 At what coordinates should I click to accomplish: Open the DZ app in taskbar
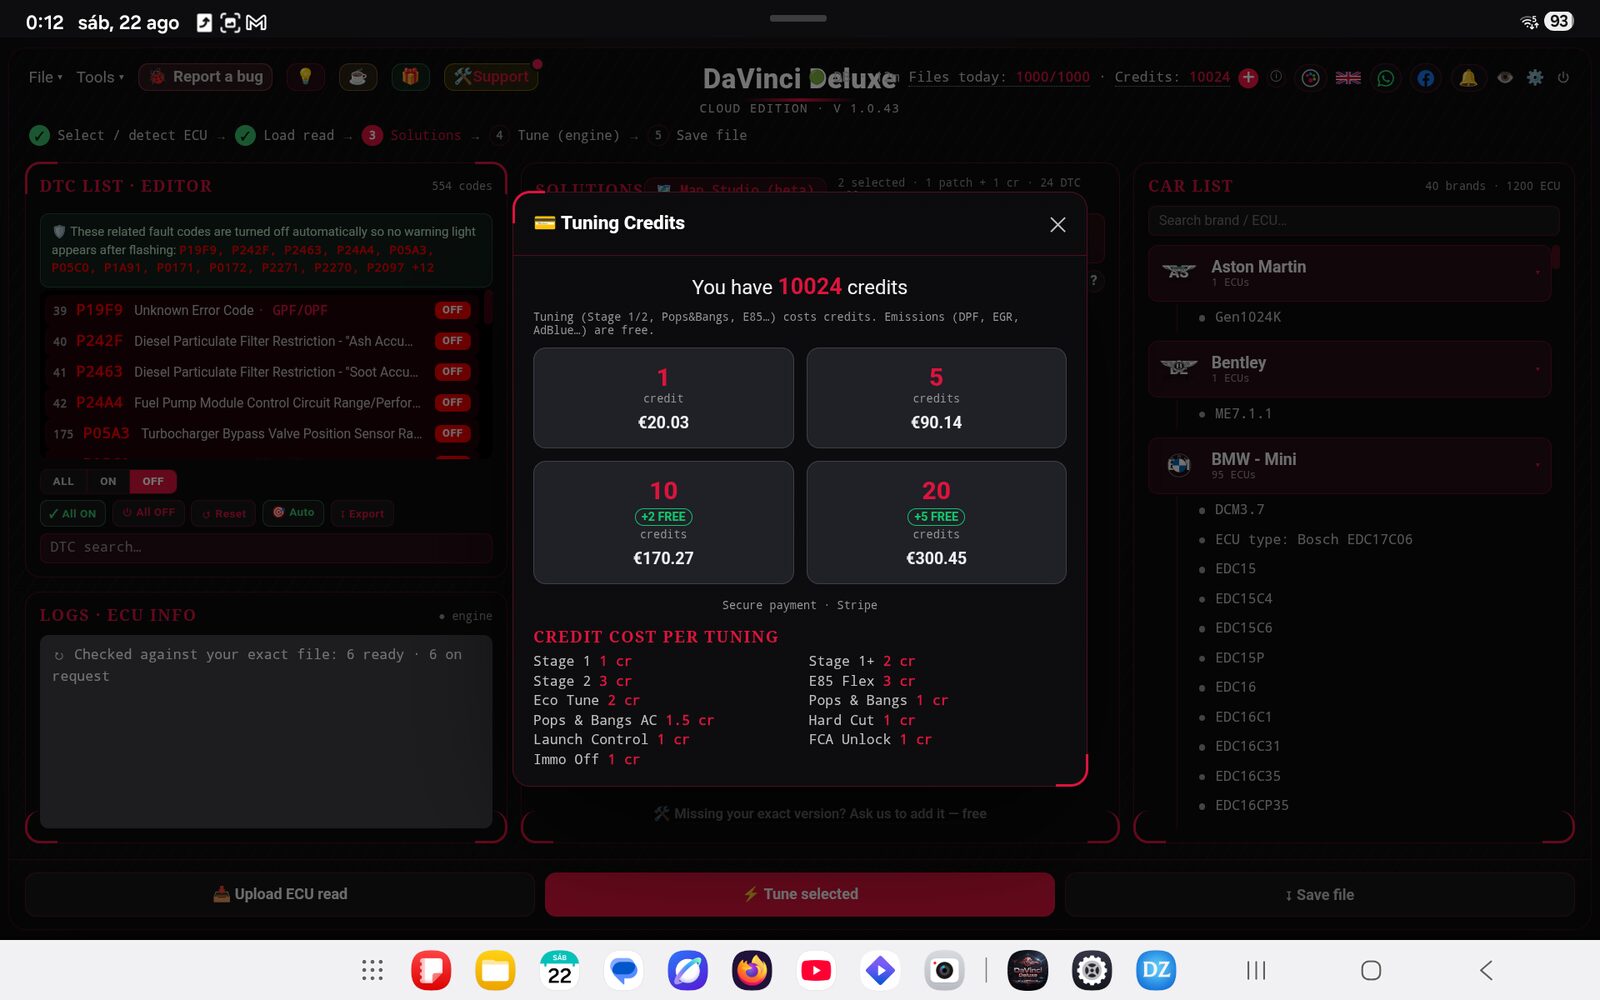coord(1156,970)
